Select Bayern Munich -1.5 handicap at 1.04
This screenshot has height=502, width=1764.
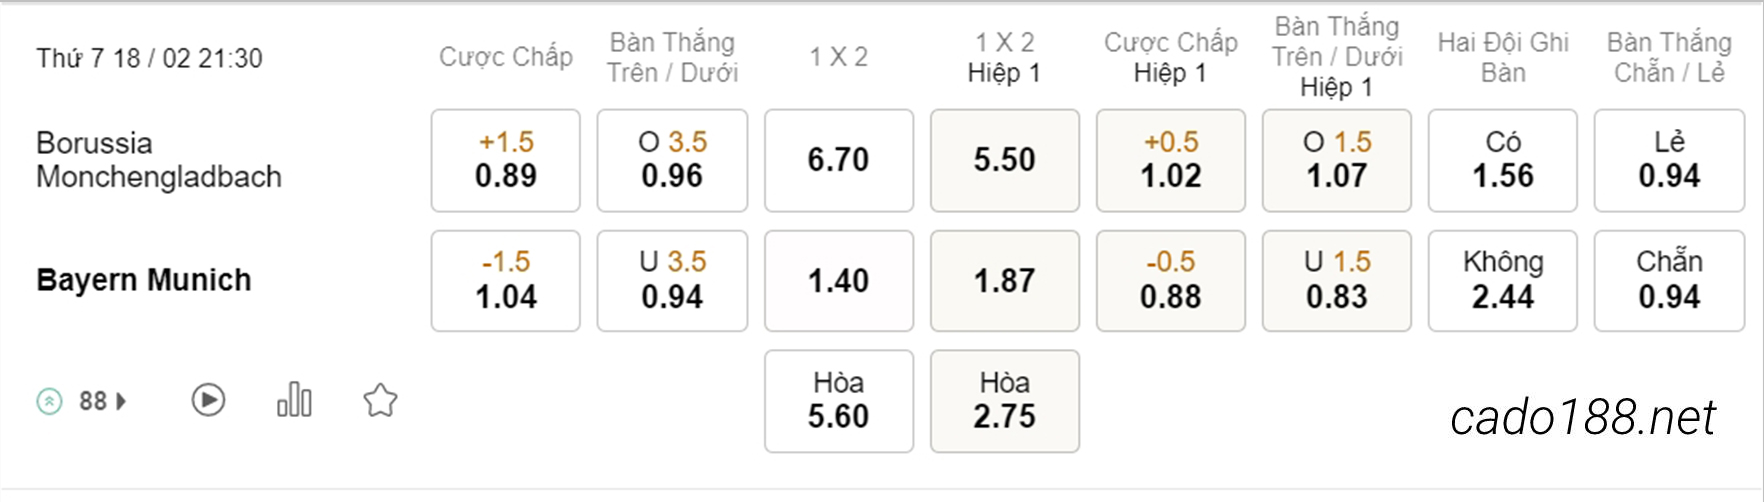tap(506, 281)
